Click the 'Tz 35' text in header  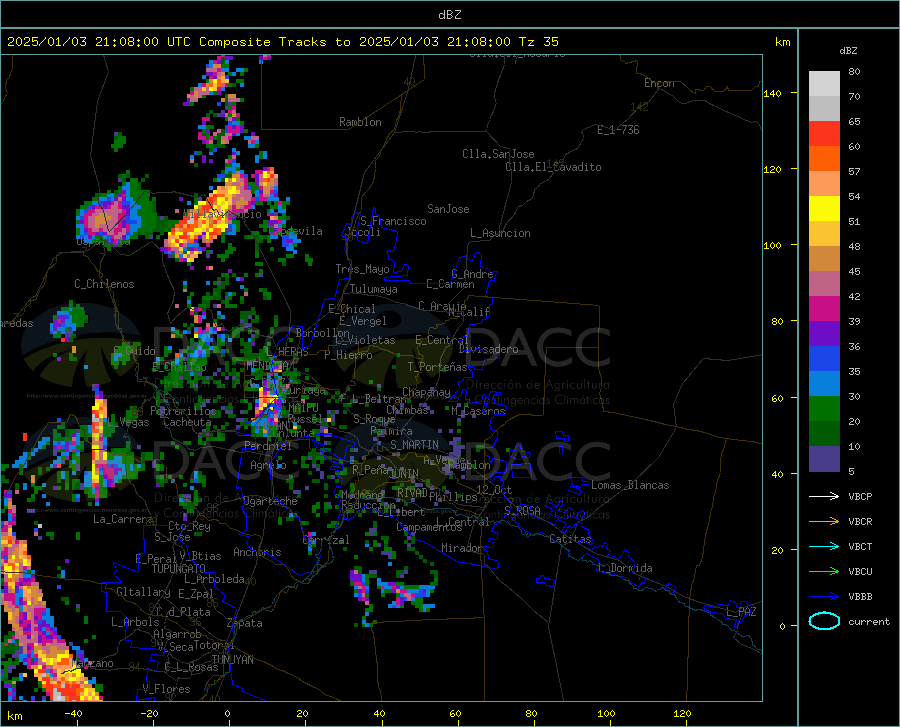tap(538, 42)
